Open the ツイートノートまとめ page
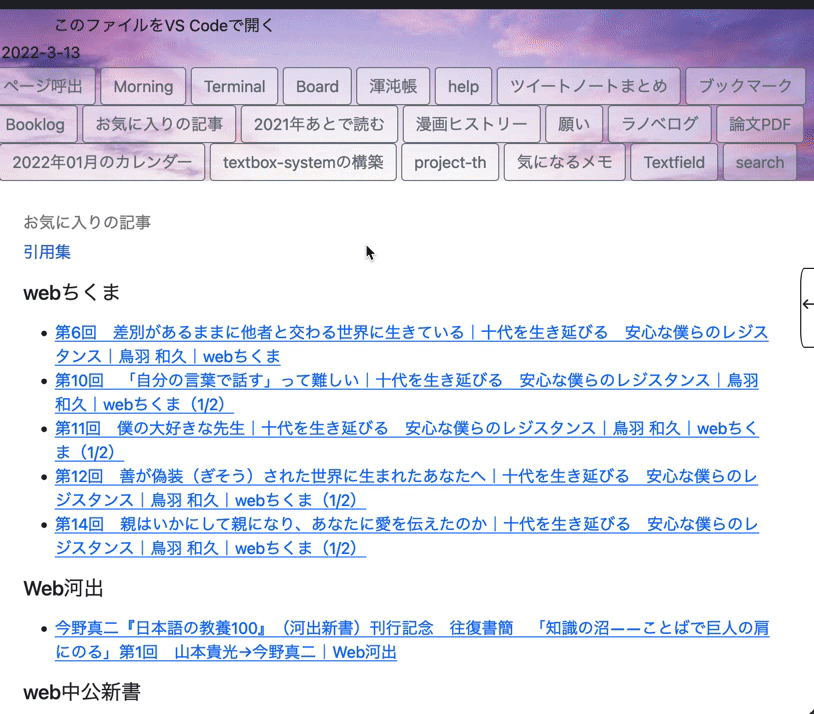This screenshot has width=814, height=714. click(589, 86)
